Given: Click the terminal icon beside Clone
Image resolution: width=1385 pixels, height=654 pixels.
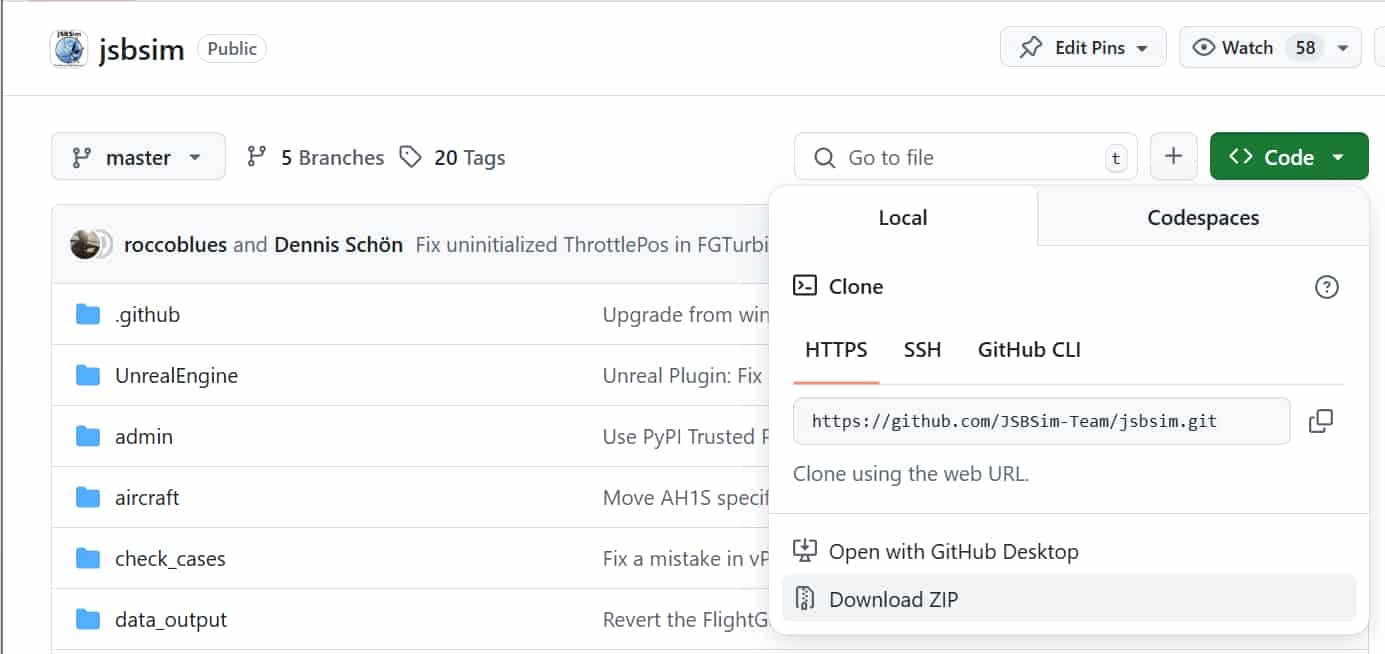Looking at the screenshot, I should tap(805, 286).
